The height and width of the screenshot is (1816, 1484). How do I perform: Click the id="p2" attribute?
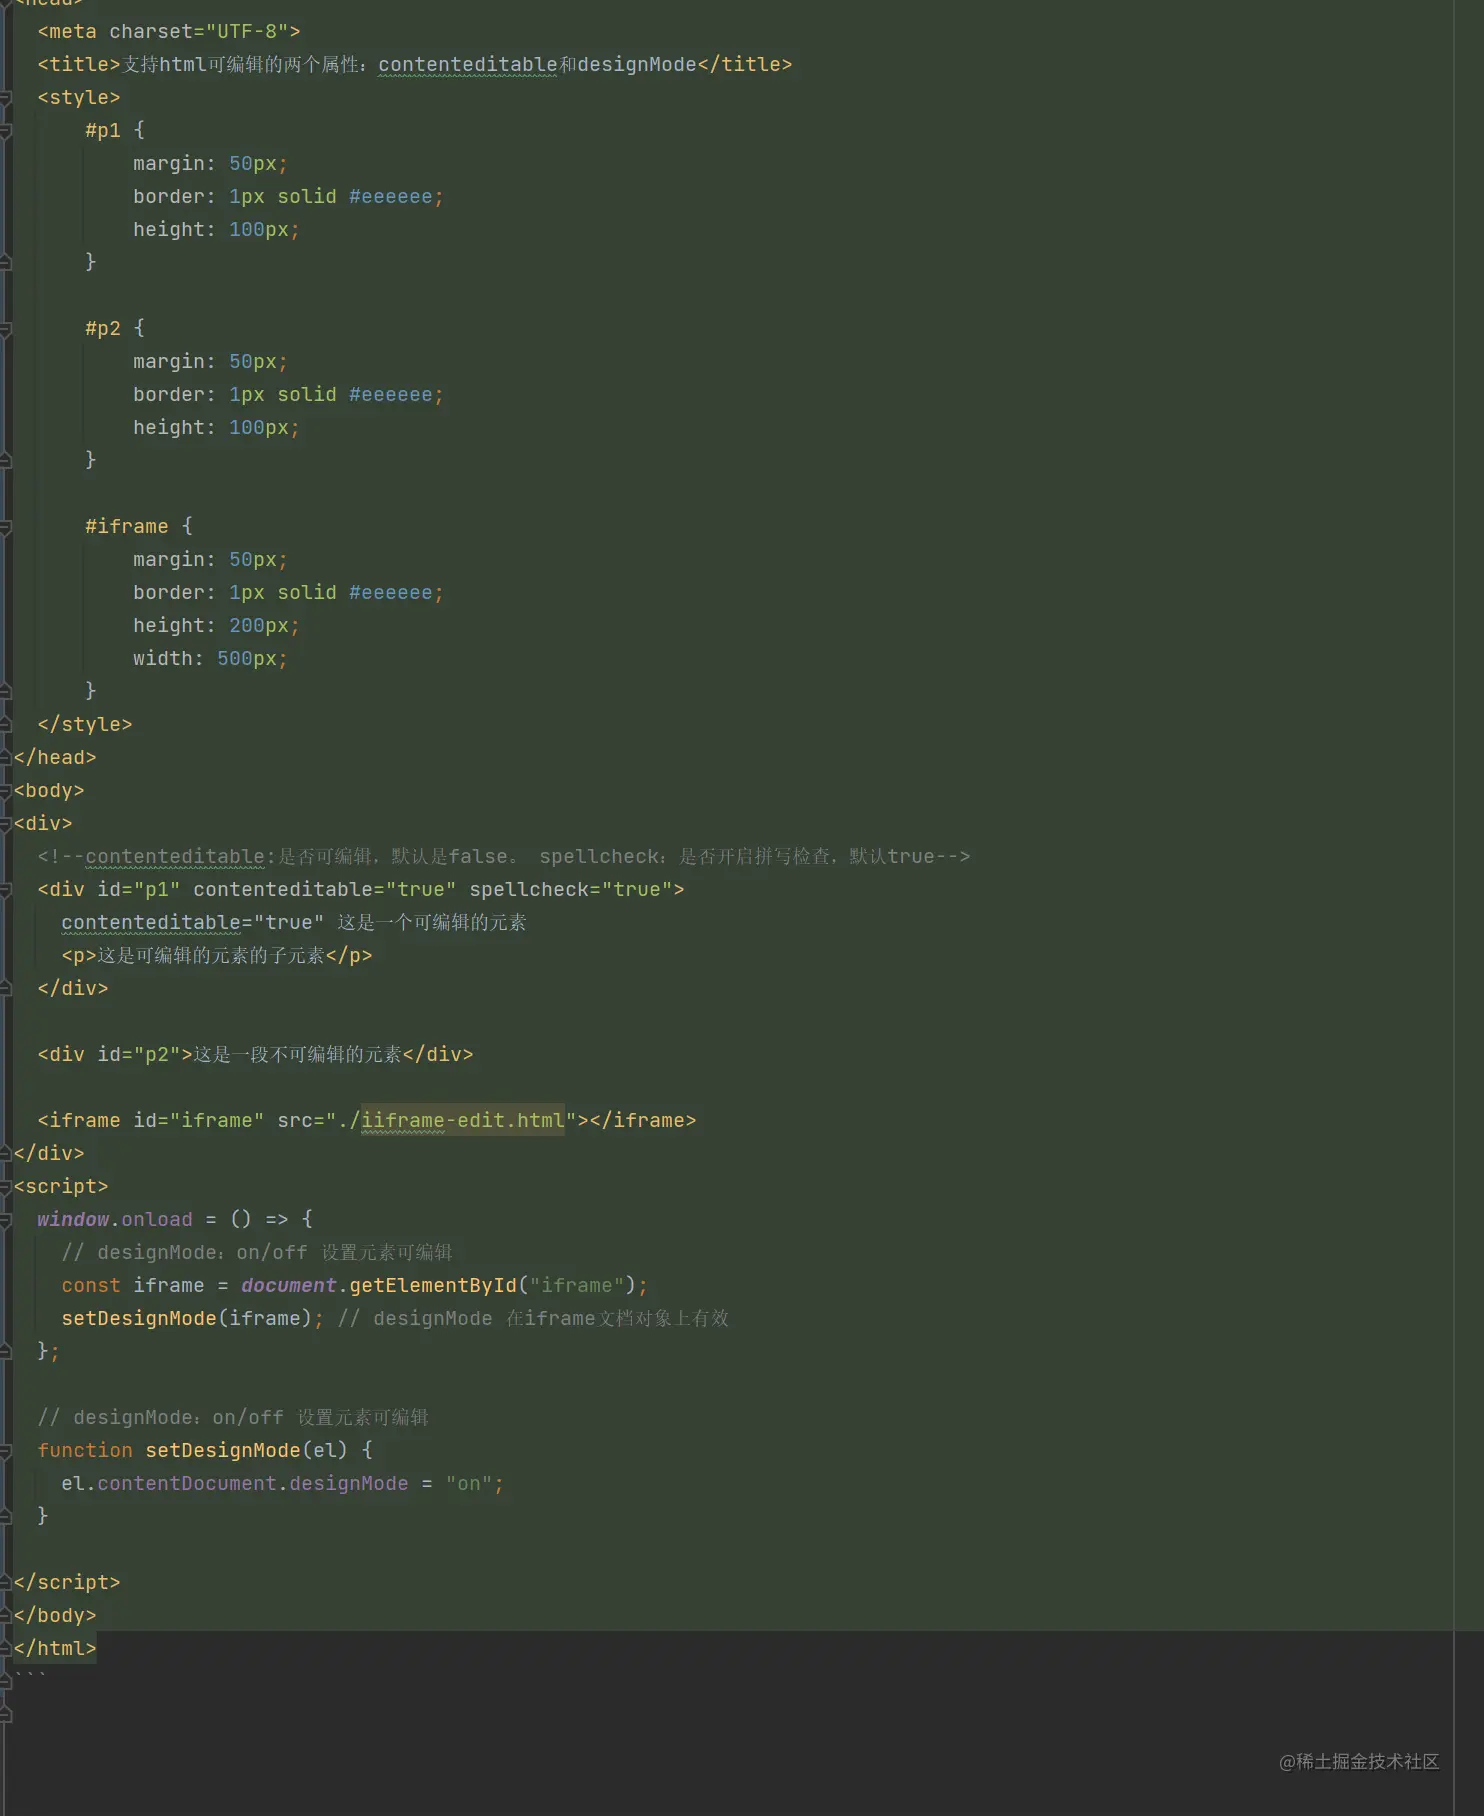point(139,1054)
